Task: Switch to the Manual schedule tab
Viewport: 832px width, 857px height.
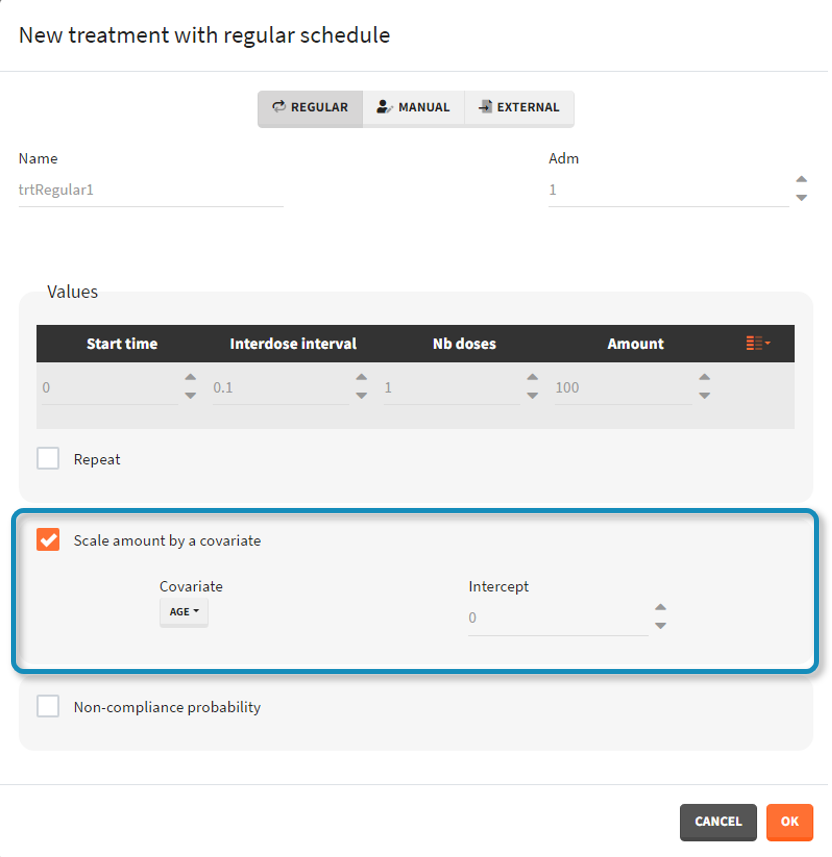Action: tap(413, 108)
